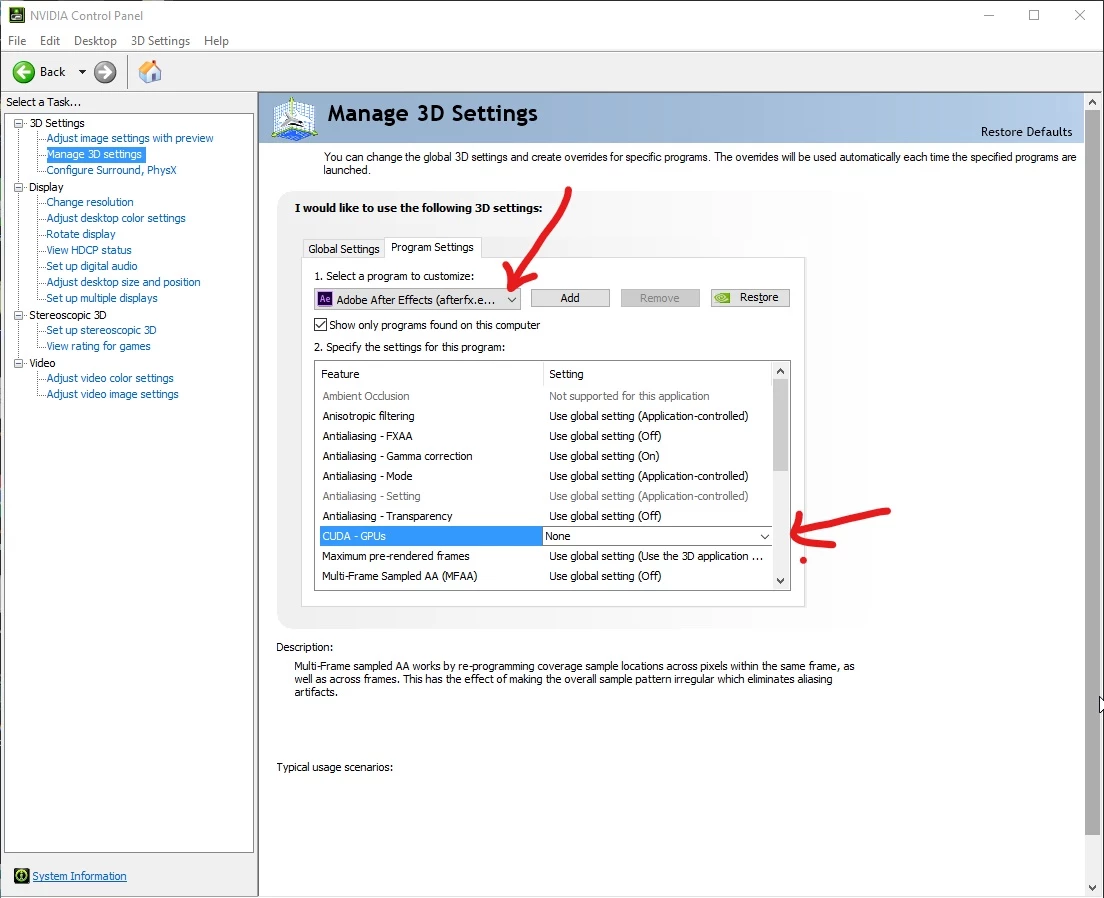Click the main panel vertical scrollbar thumb
This screenshot has width=1104, height=898.
pos(1093,473)
